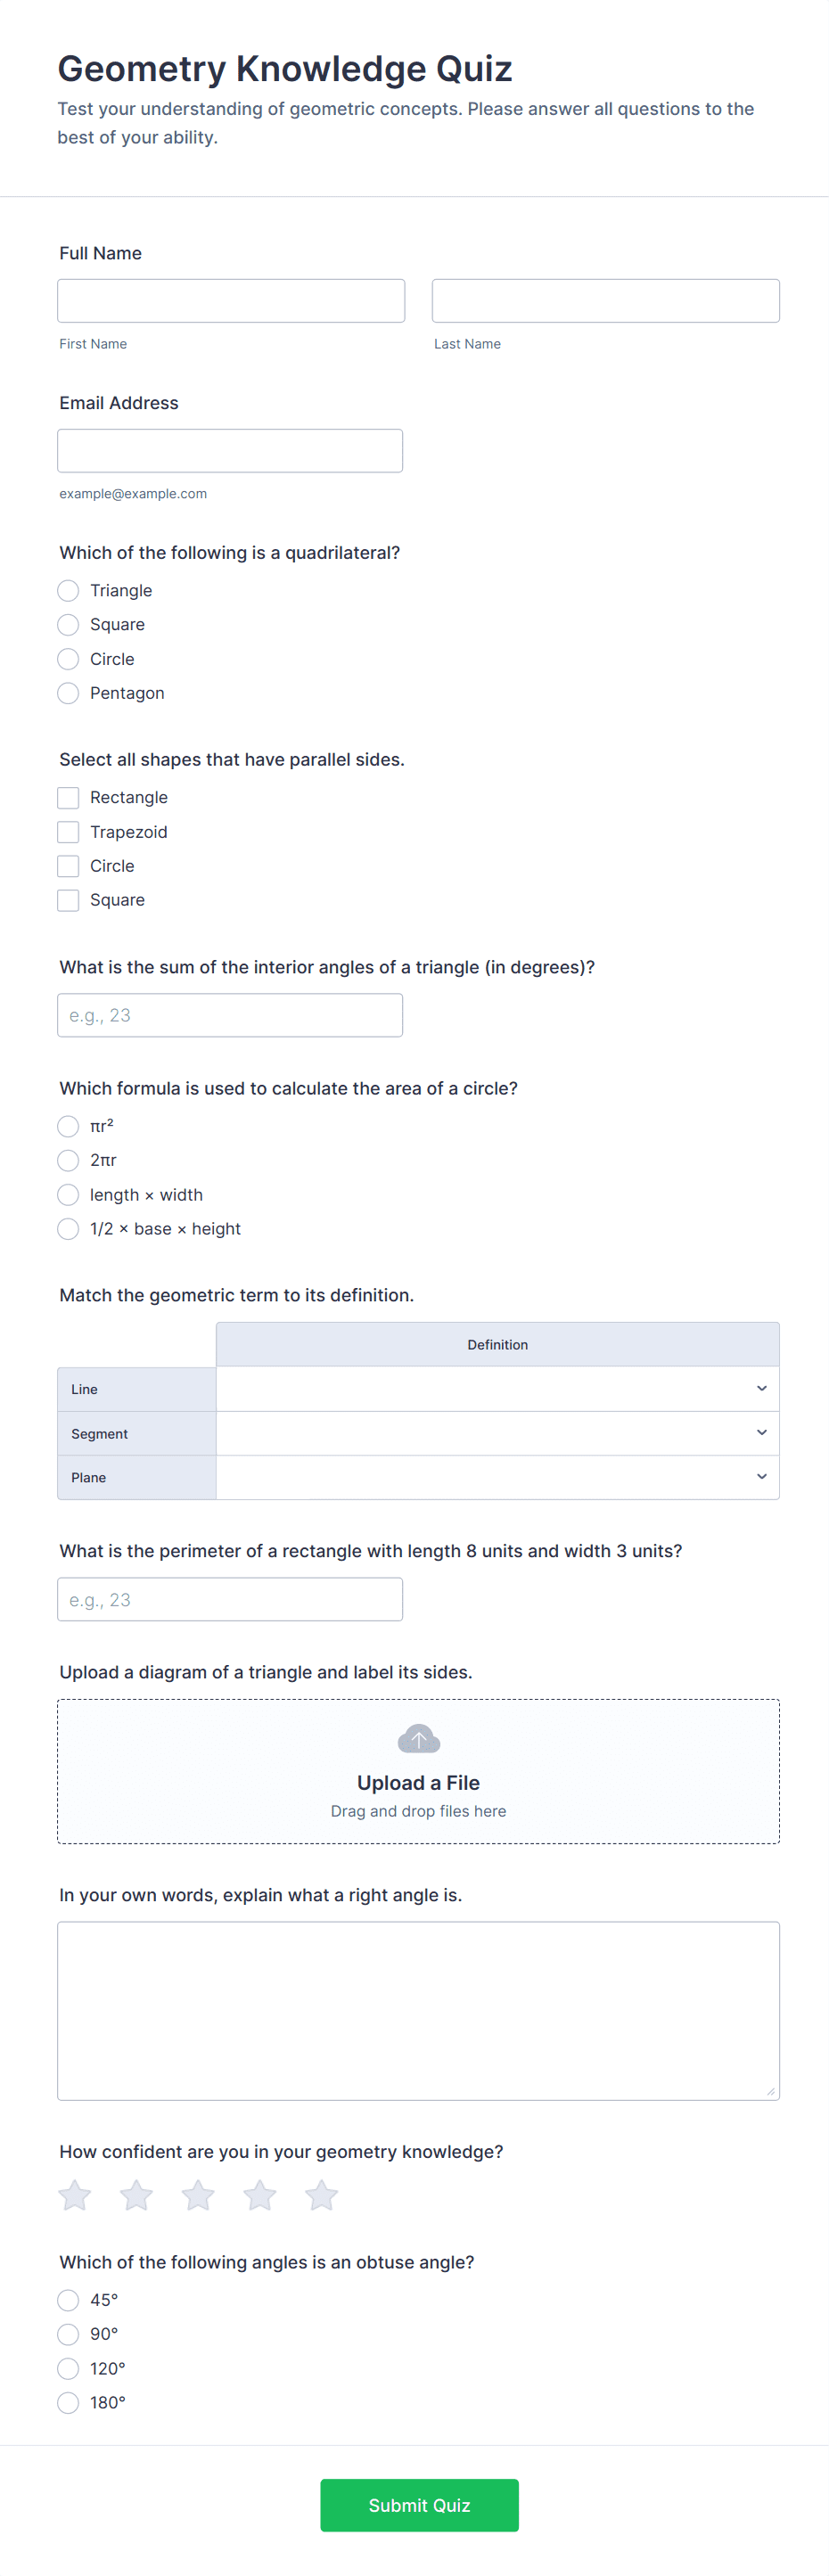Focus the rectangle perimeter answer field

pyautogui.click(x=230, y=1599)
